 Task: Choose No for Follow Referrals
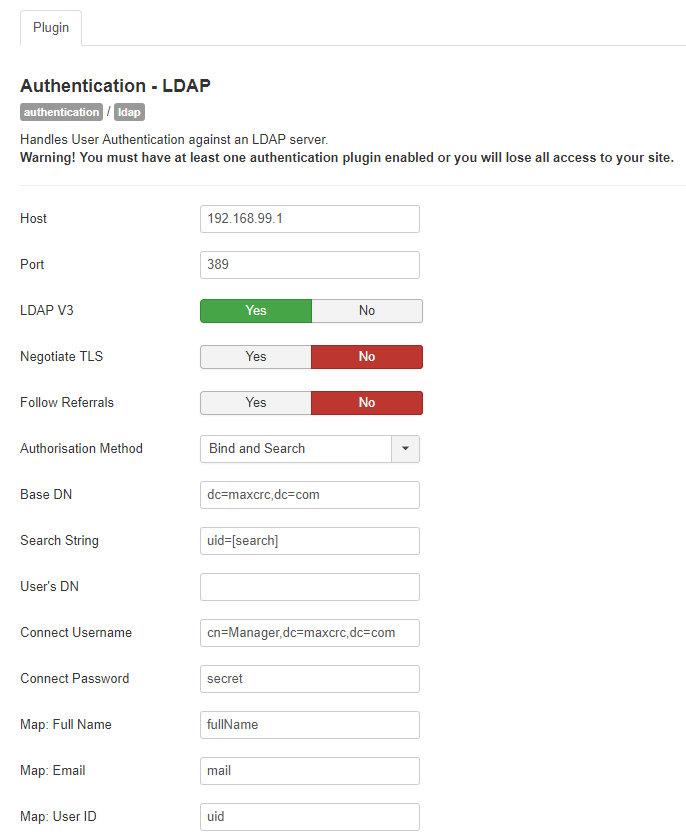367,403
